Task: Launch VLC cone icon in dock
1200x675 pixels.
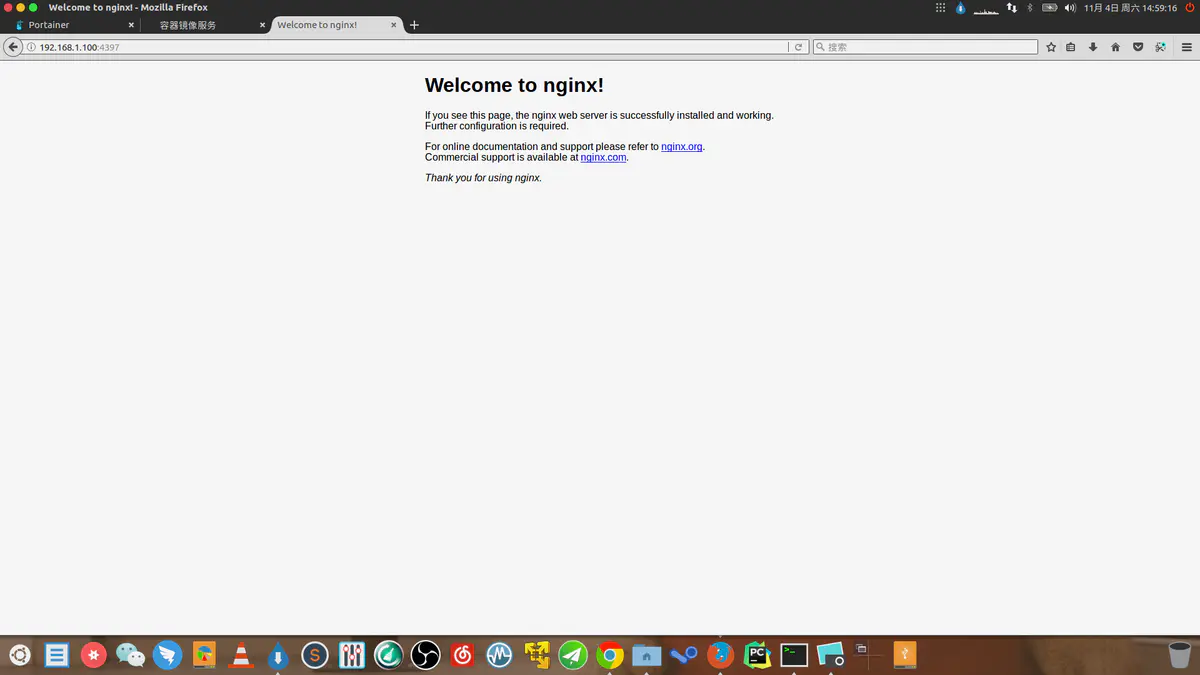Action: 241,655
